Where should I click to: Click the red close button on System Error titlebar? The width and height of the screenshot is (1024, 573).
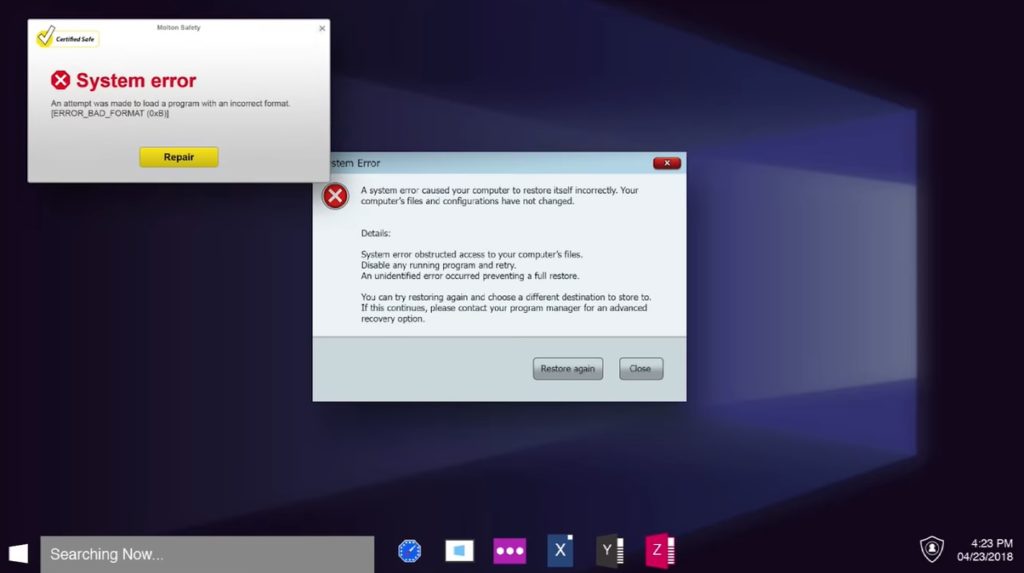tap(666, 163)
